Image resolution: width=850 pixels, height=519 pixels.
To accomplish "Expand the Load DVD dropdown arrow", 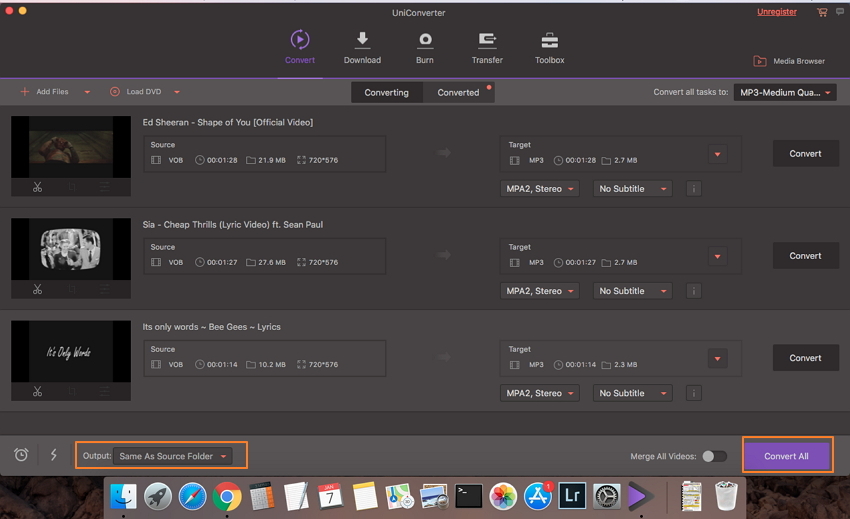I will [x=177, y=92].
